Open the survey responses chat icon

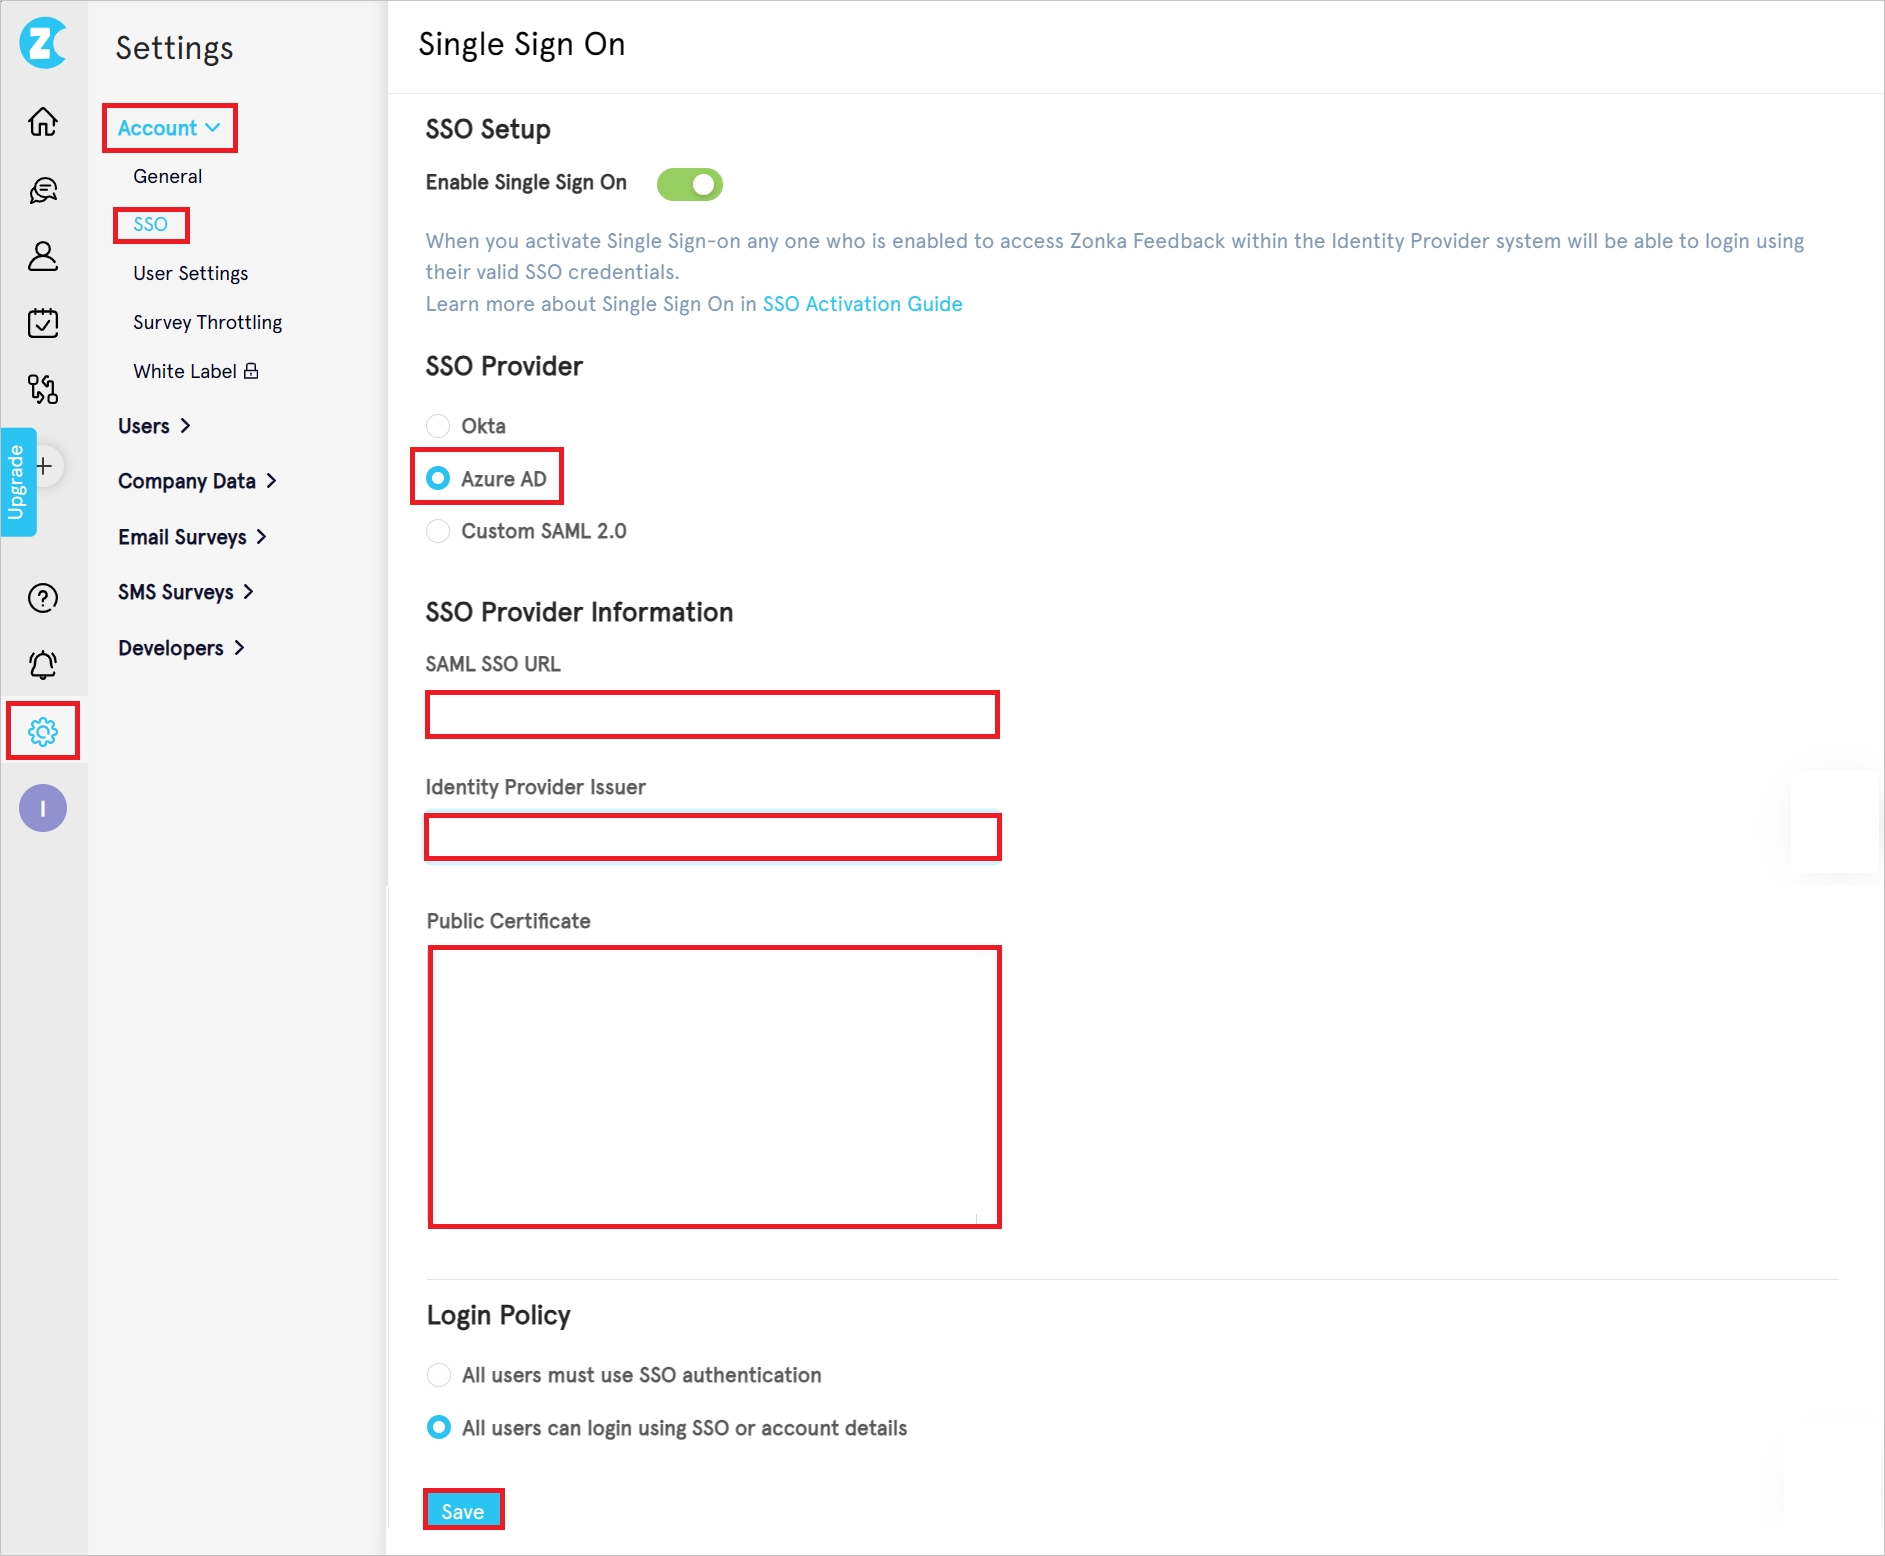[x=43, y=190]
